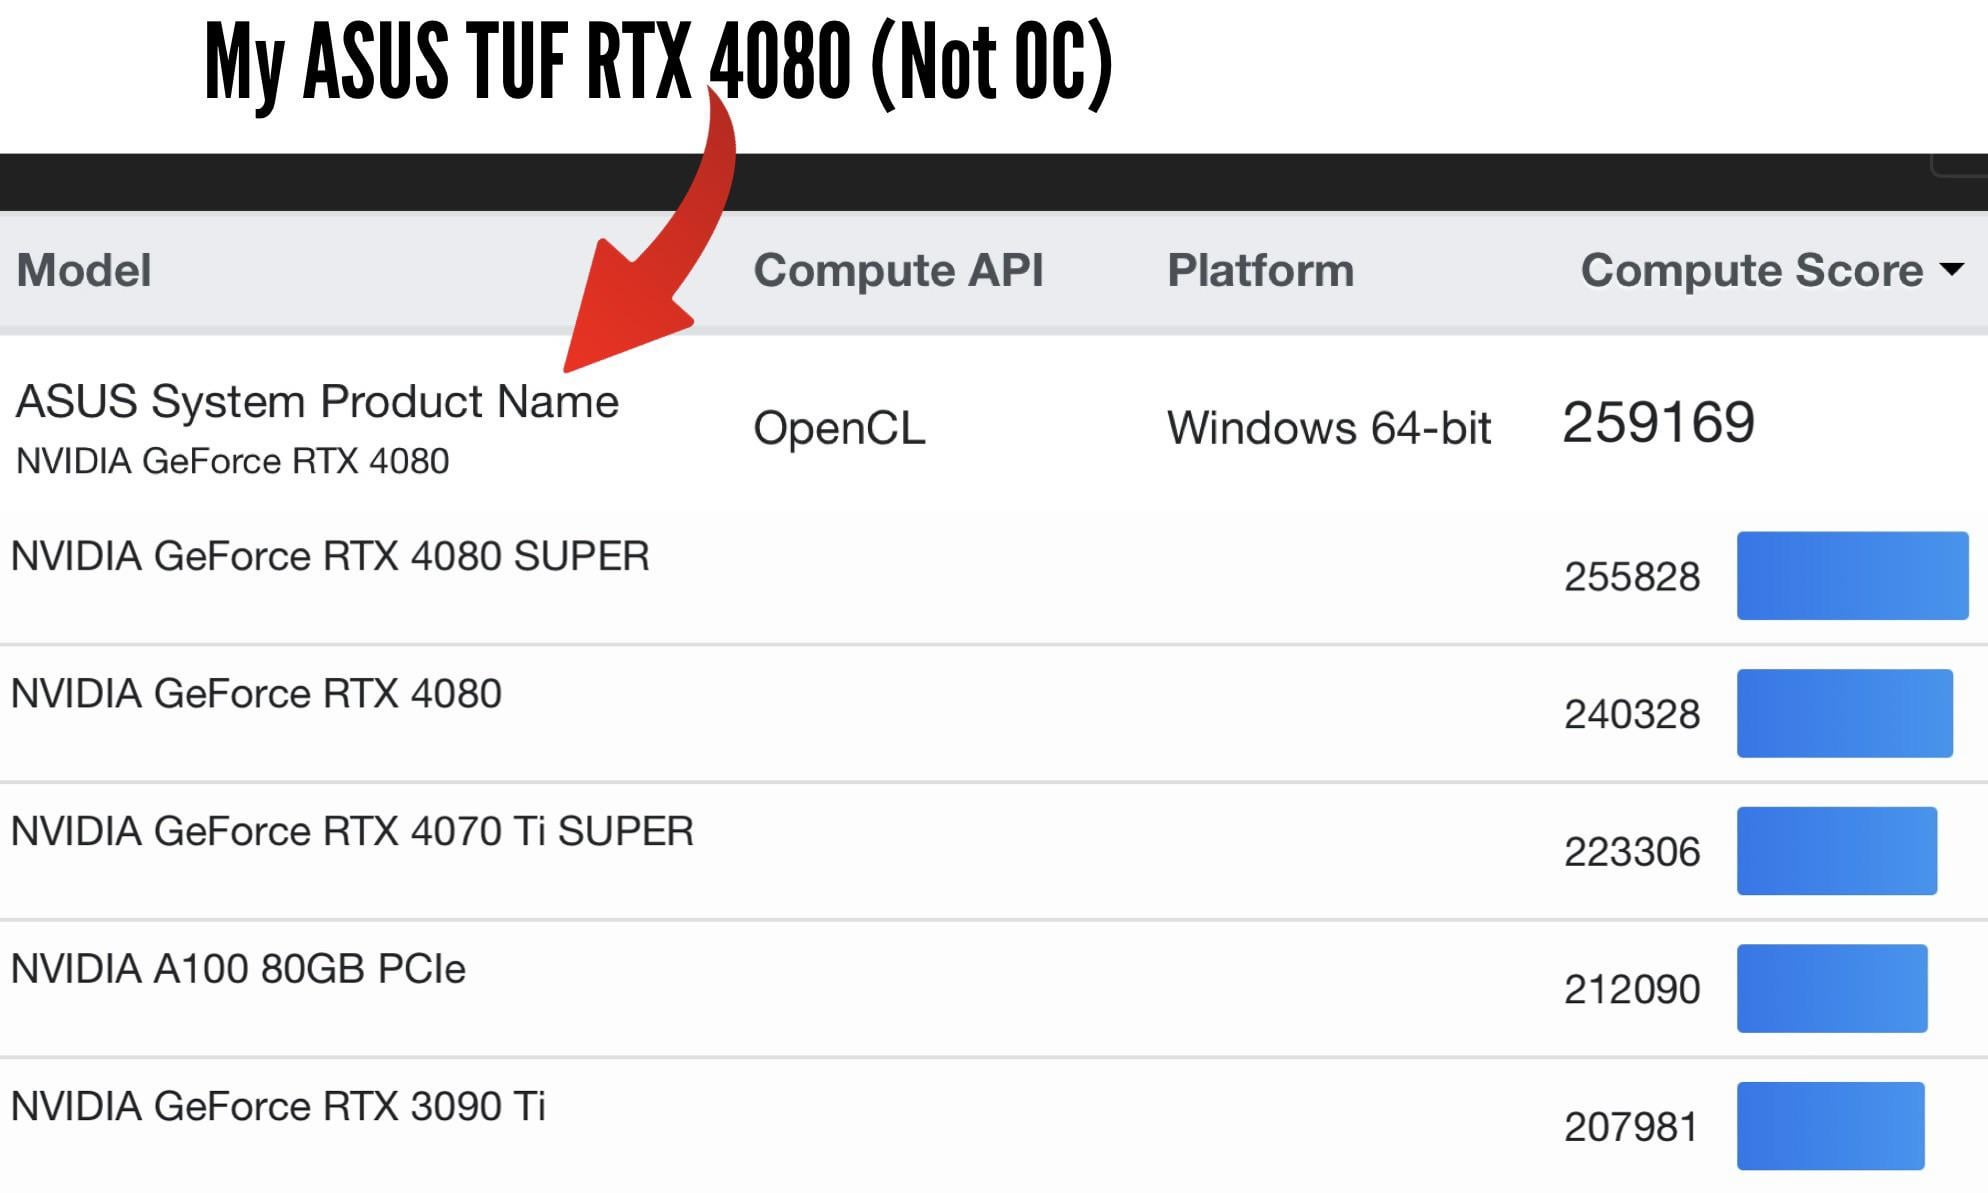Open the NVIDIA GeForce RTX 4070 Ti SUPER entry
This screenshot has width=1988, height=1193.
click(x=352, y=831)
